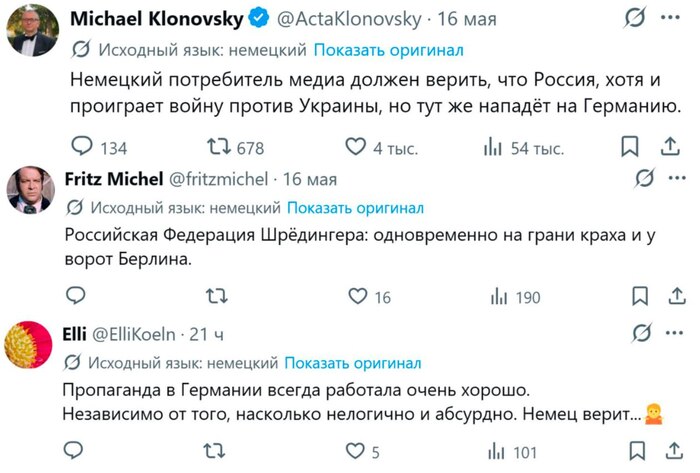This screenshot has height=473, width=700.
Task: Show original German text of Klonovsky's tweet
Action: pos(388,50)
